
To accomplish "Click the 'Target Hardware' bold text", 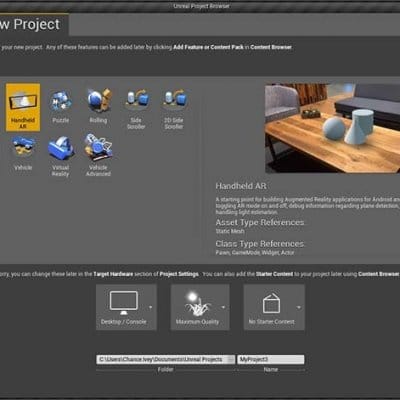I will click(x=113, y=274).
